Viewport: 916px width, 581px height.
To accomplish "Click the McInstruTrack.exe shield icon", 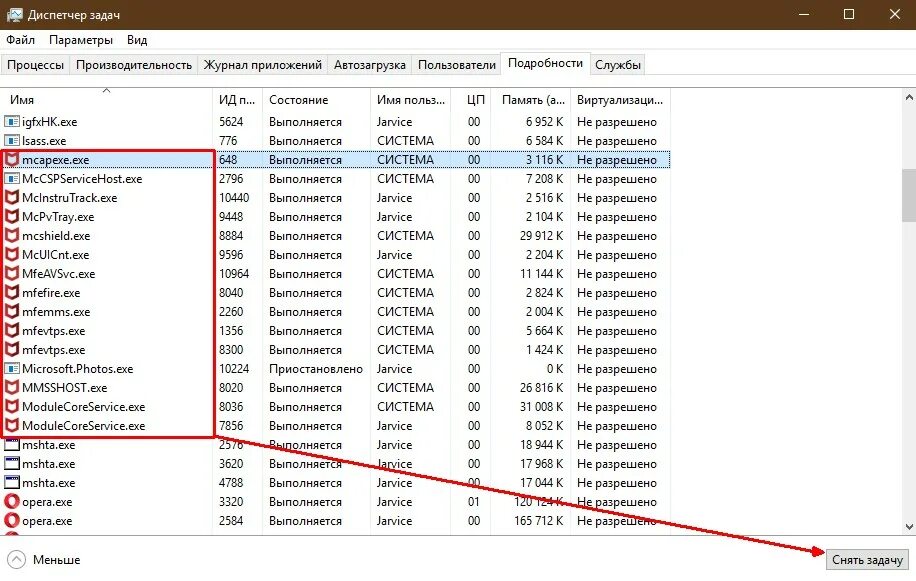I will click(12, 197).
